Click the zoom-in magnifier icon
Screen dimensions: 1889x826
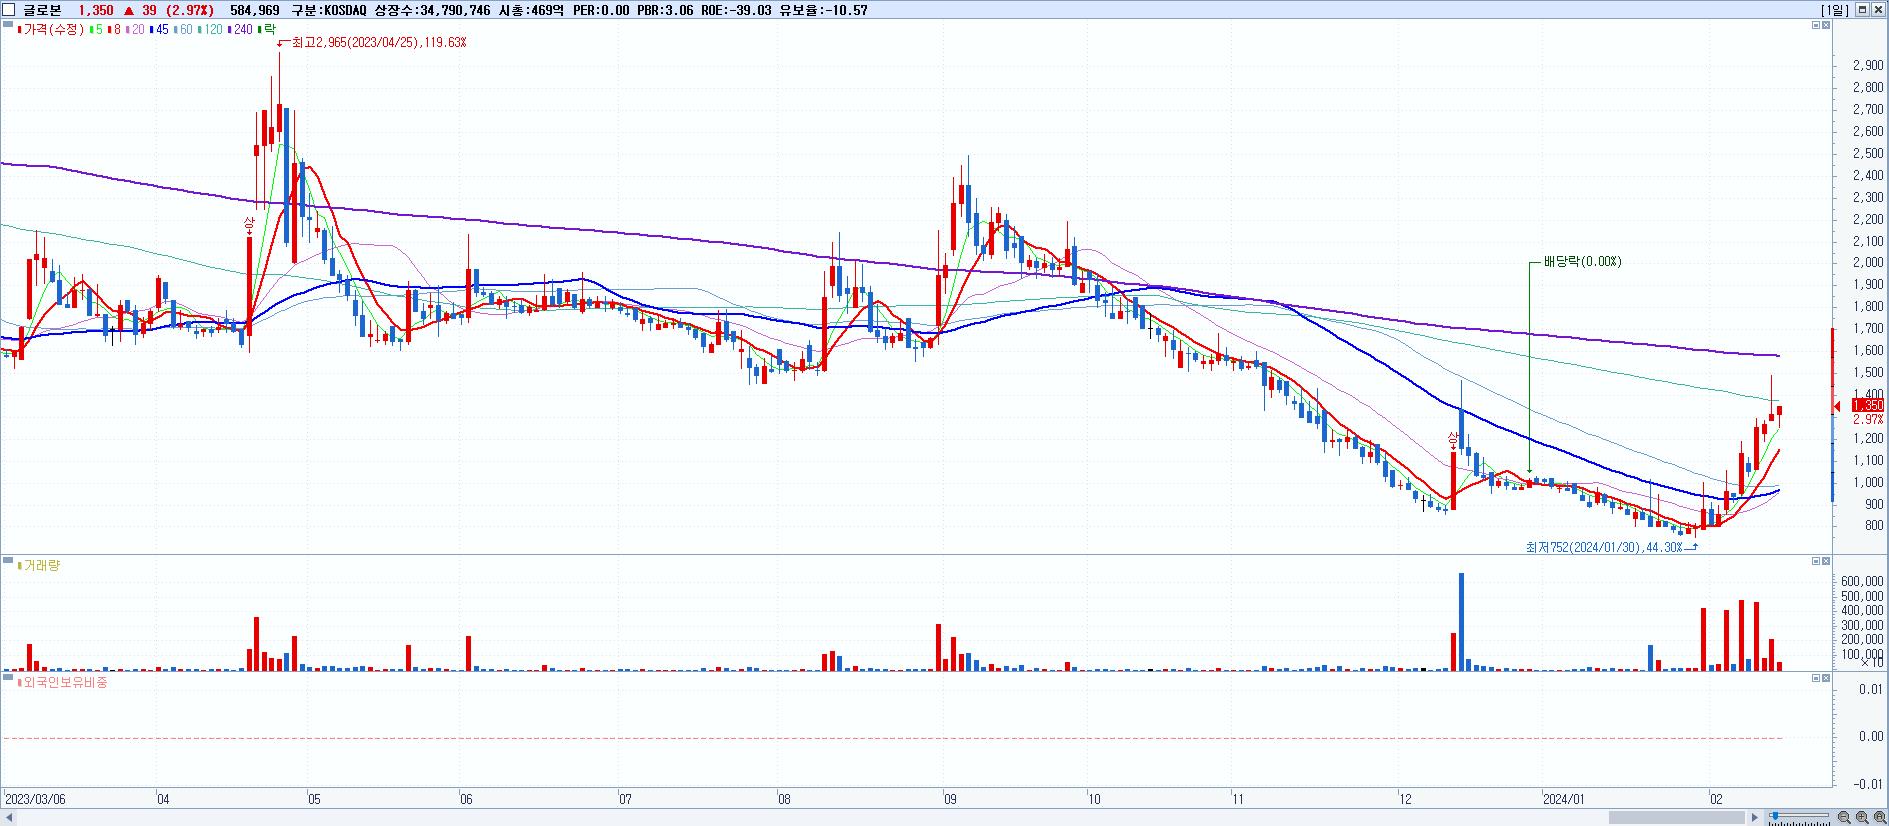click(x=1862, y=817)
